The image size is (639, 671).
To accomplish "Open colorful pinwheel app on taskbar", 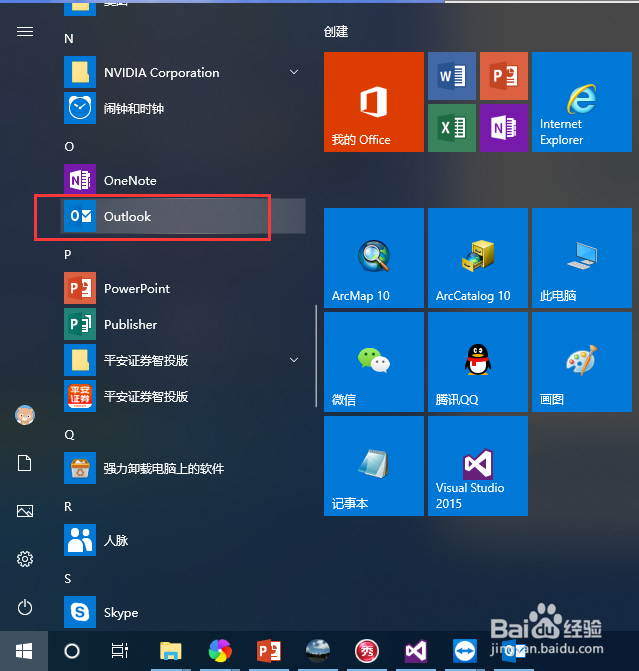I will click(x=220, y=651).
